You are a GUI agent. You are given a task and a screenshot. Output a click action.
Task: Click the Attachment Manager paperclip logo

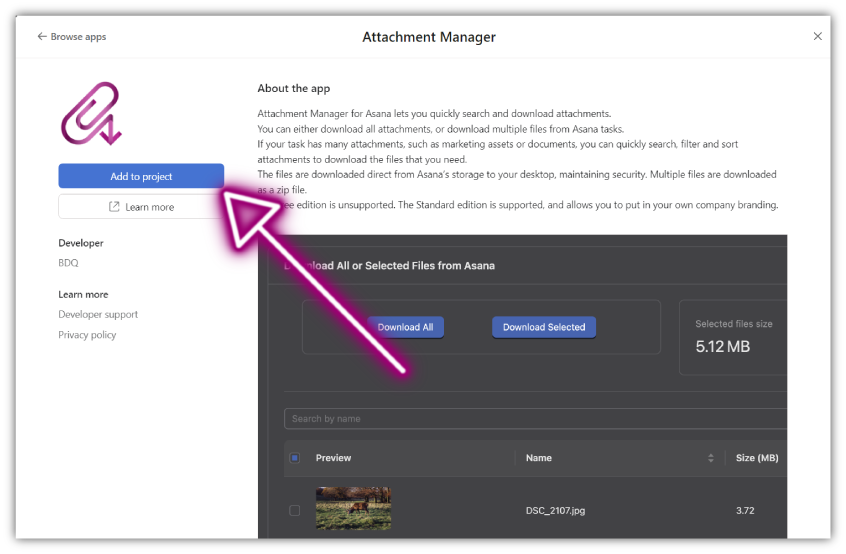point(91,113)
